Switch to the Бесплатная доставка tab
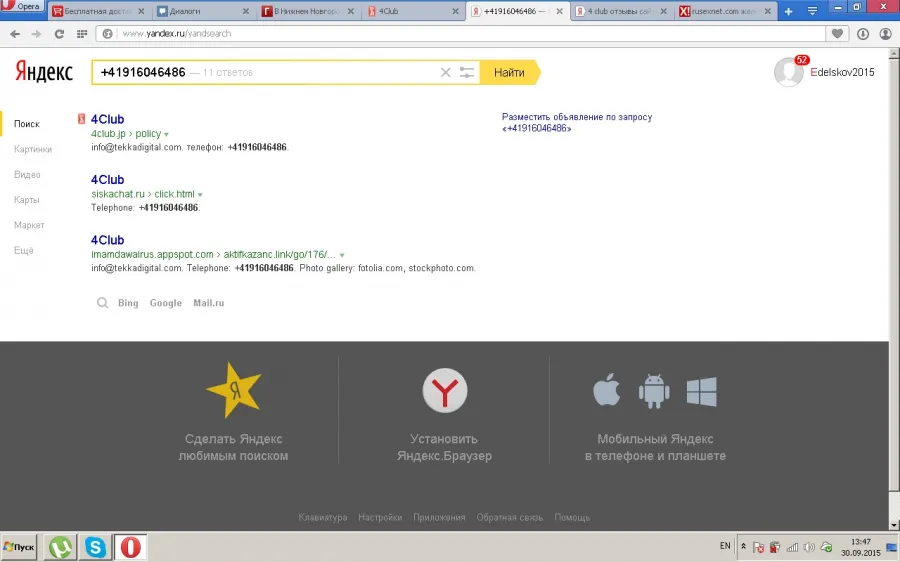900x562 pixels. coord(99,11)
